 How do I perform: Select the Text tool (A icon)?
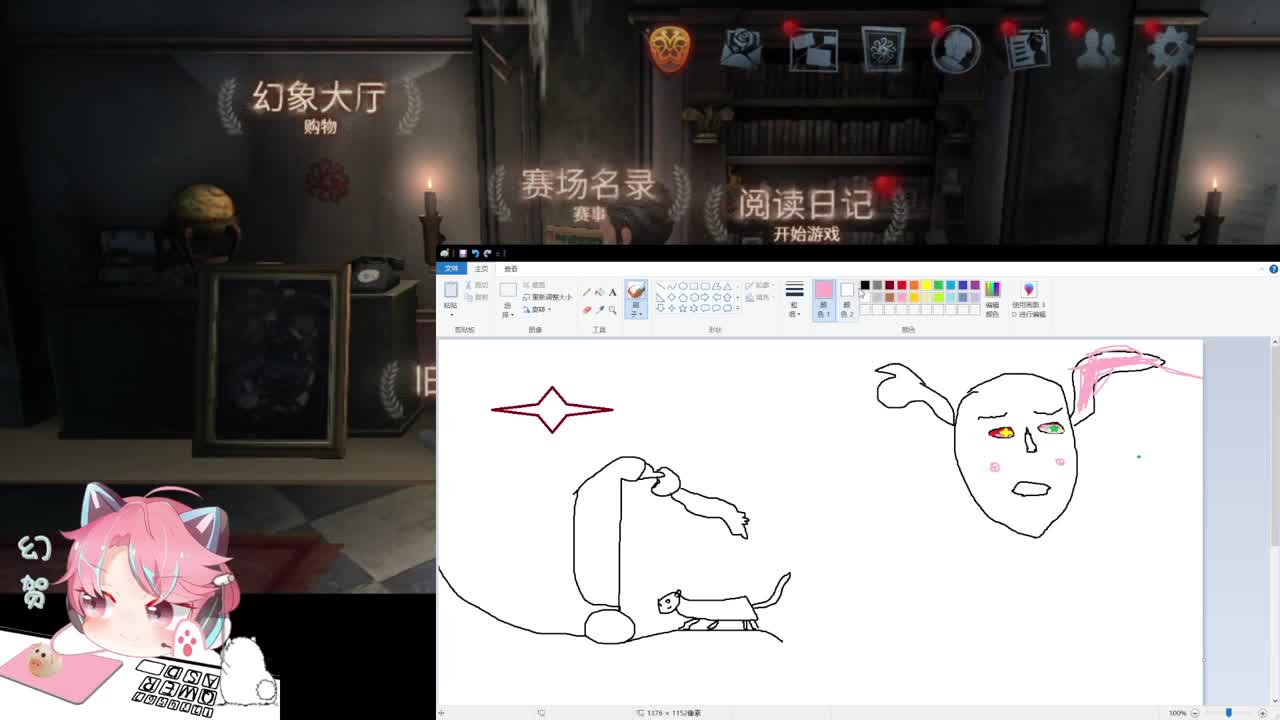click(x=612, y=292)
